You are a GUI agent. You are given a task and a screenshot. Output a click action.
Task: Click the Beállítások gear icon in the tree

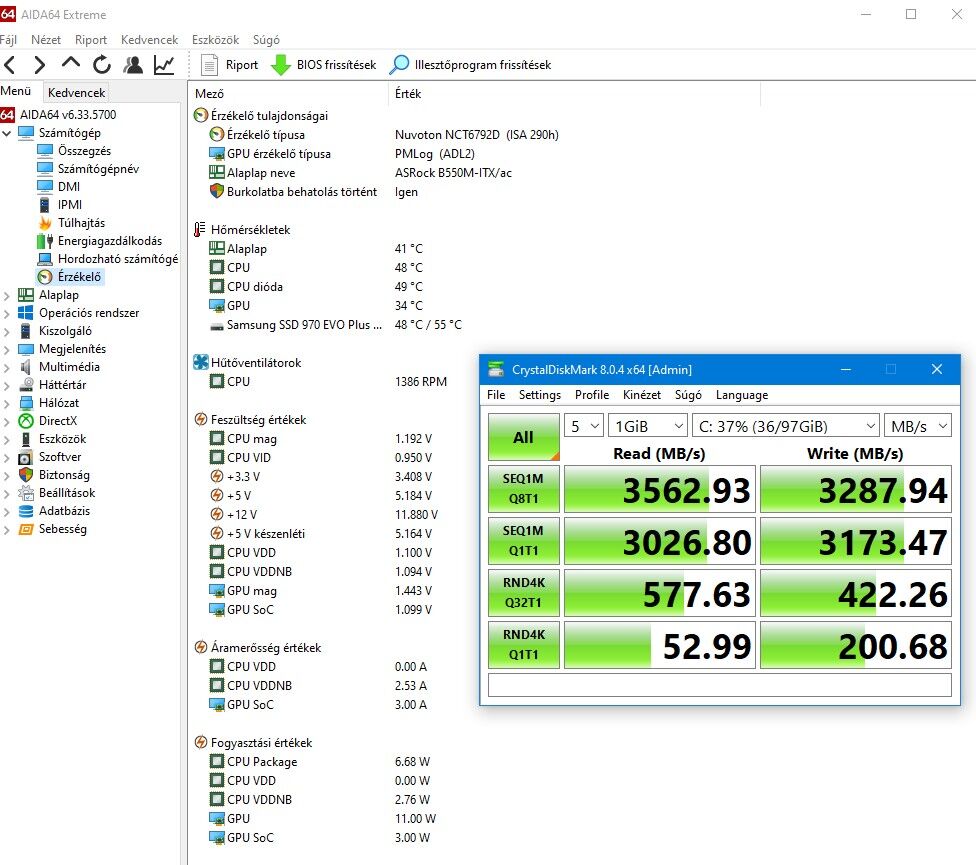[x=26, y=493]
